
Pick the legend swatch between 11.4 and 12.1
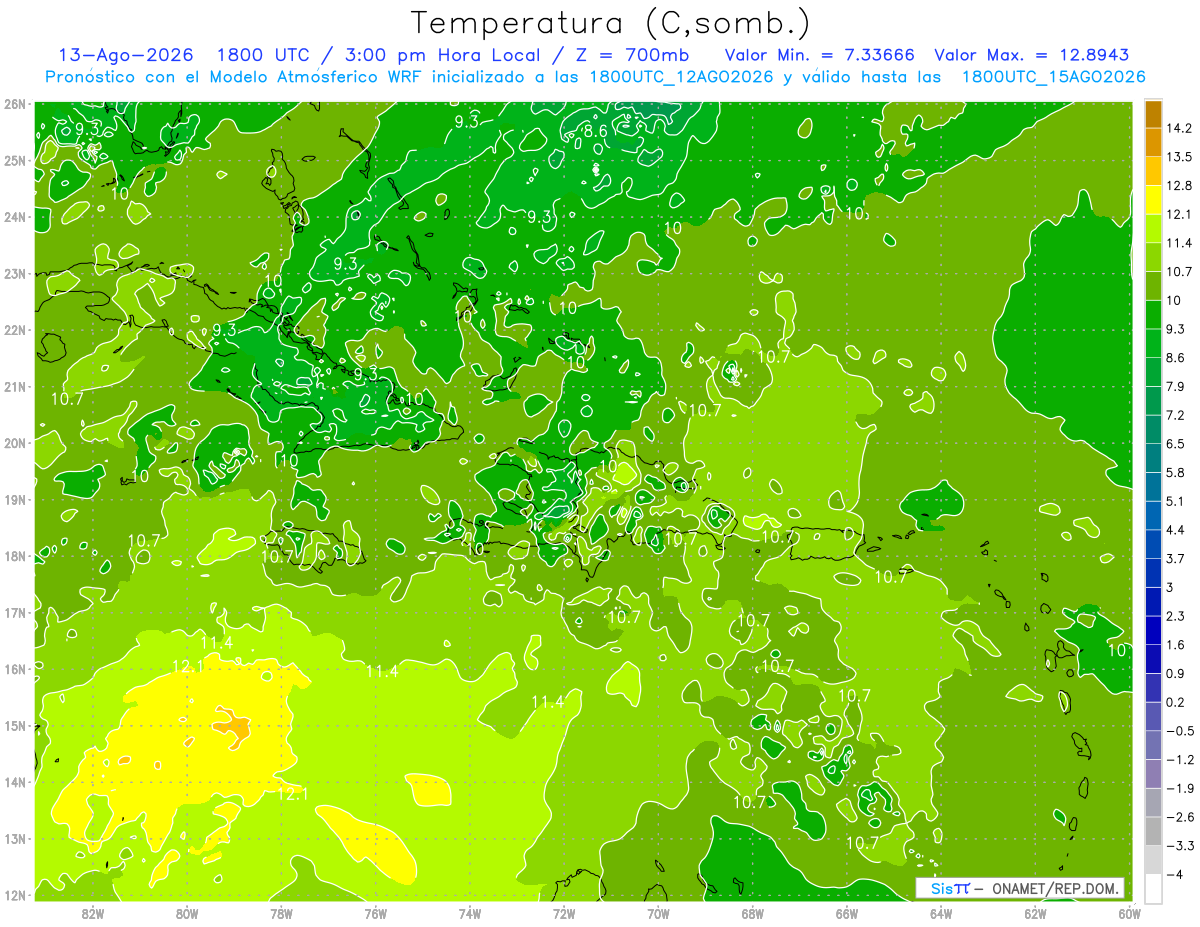[x=1153, y=229]
